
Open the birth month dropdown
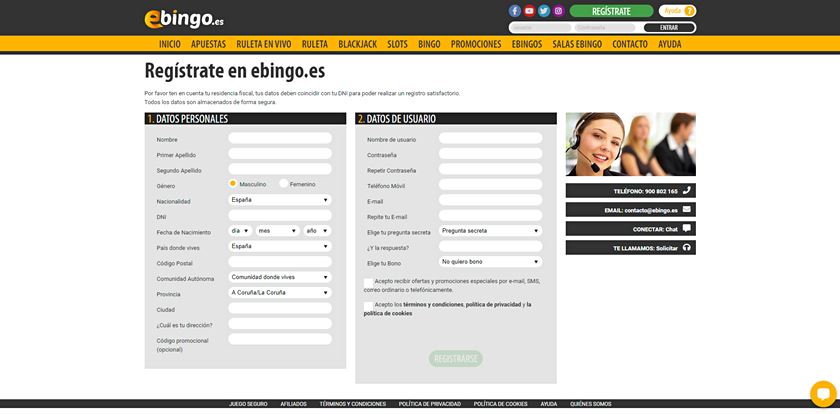point(277,231)
